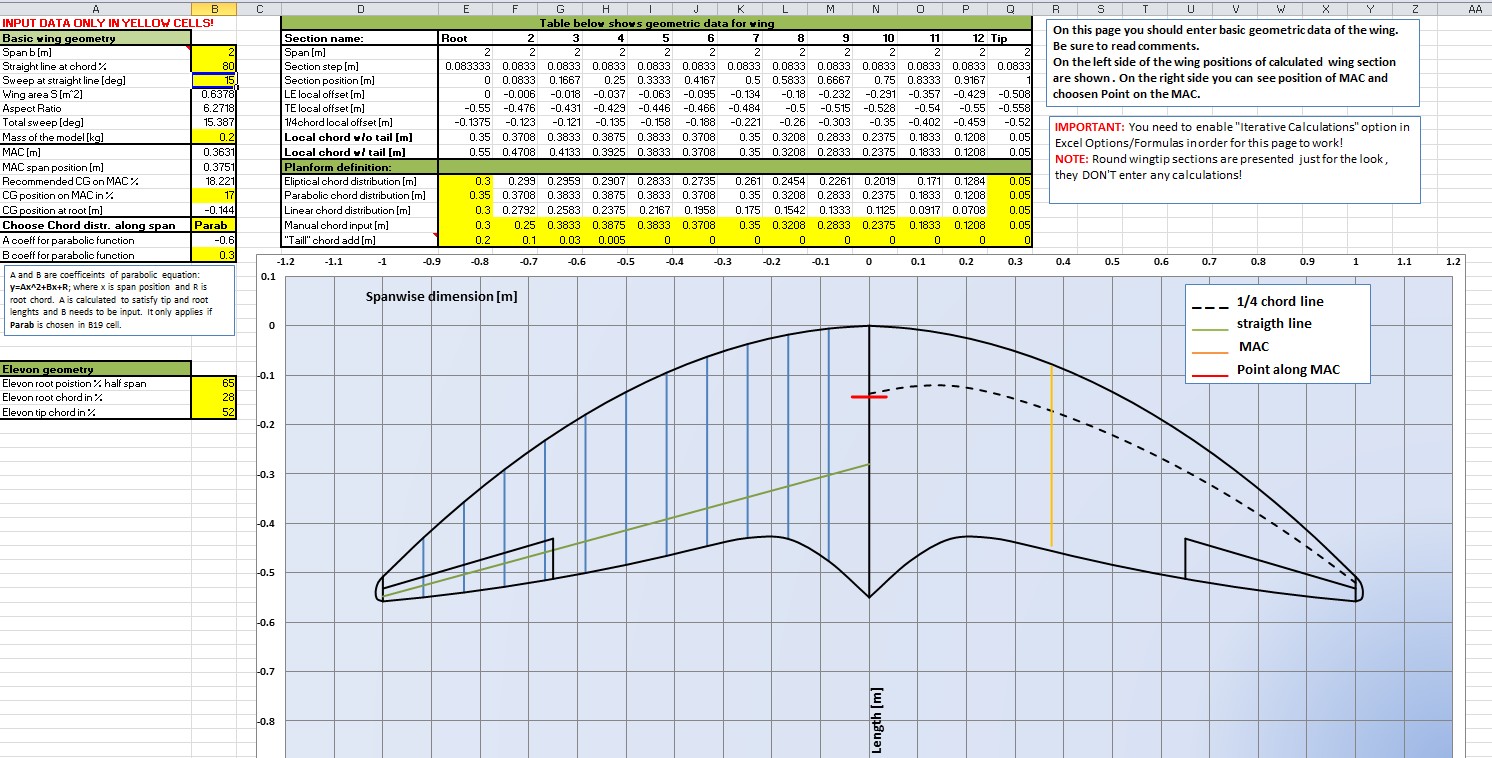Click the Straight line at chord % value cell
Image resolution: width=1492 pixels, height=758 pixels.
coord(214,65)
